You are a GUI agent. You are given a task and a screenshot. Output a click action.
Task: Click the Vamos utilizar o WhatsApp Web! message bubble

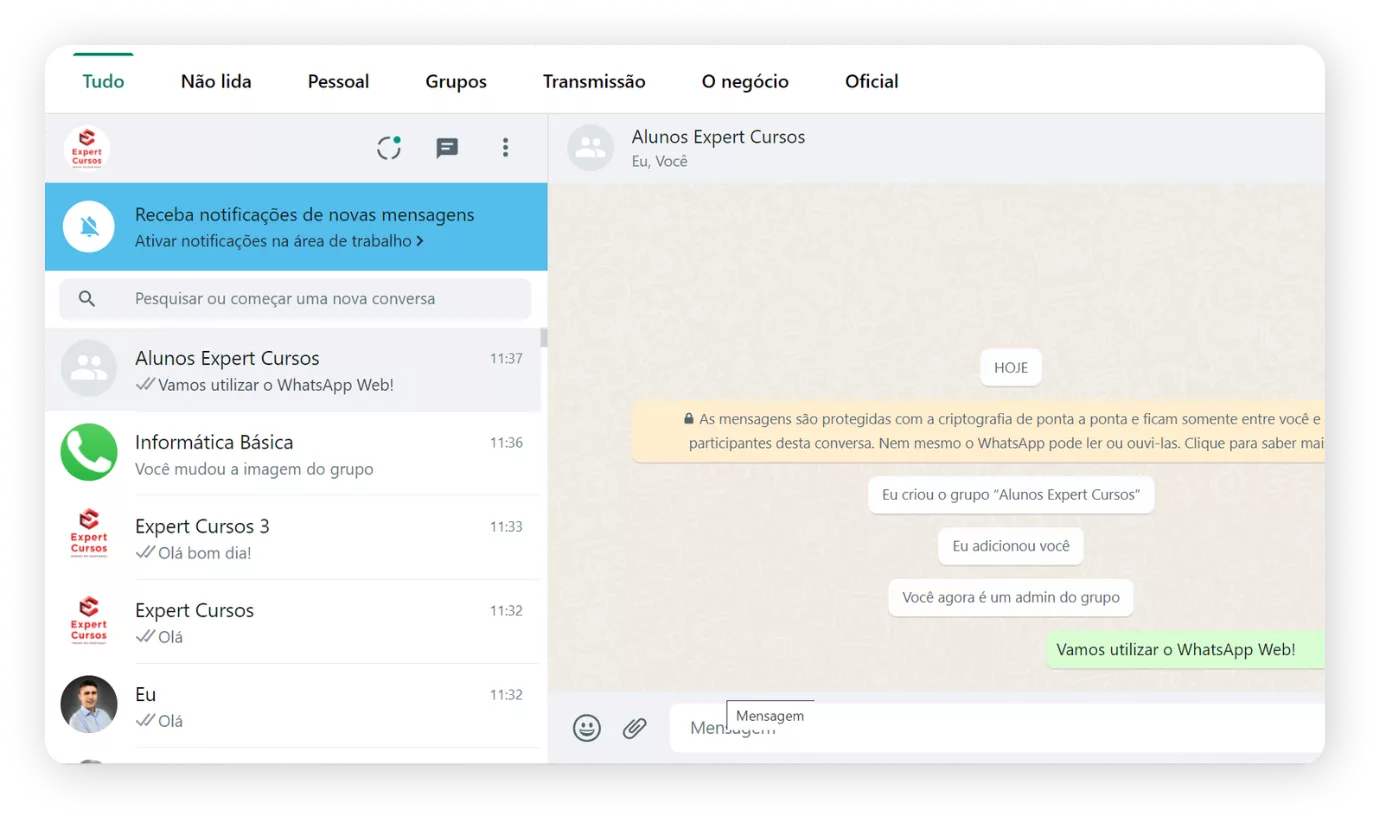[x=1185, y=650]
